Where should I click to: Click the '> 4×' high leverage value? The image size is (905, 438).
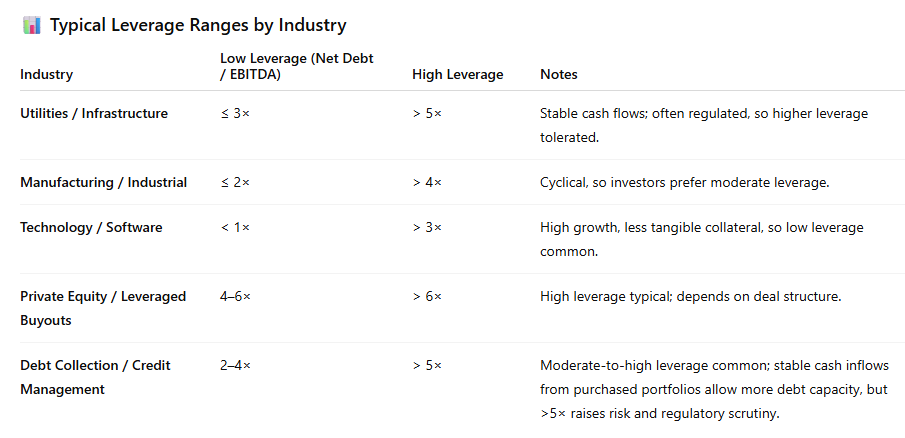click(426, 183)
